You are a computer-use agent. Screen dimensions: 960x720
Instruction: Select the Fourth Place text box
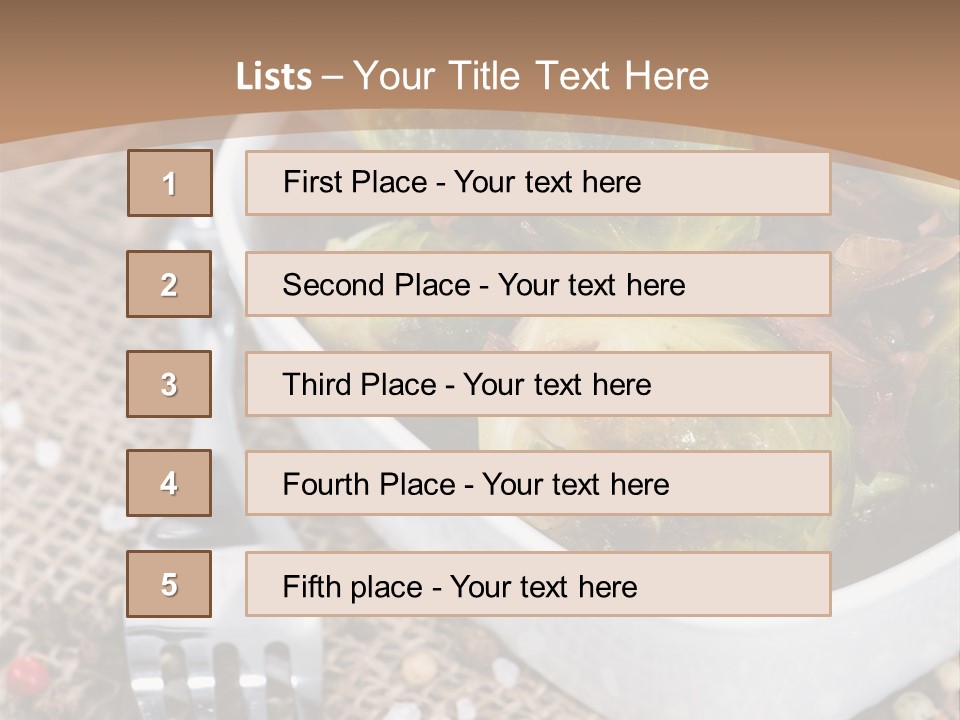pyautogui.click(x=538, y=483)
